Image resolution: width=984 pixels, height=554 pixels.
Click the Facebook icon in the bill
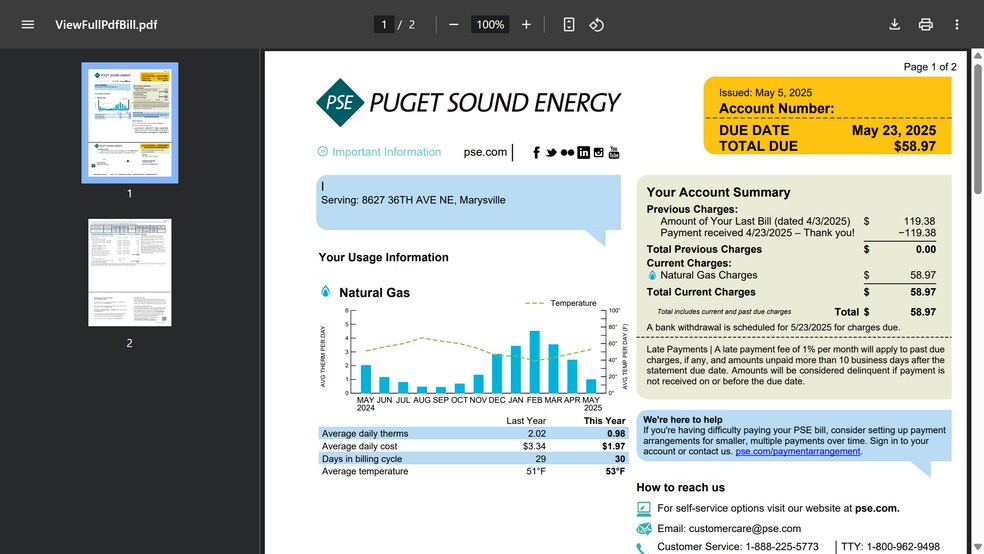[537, 152]
